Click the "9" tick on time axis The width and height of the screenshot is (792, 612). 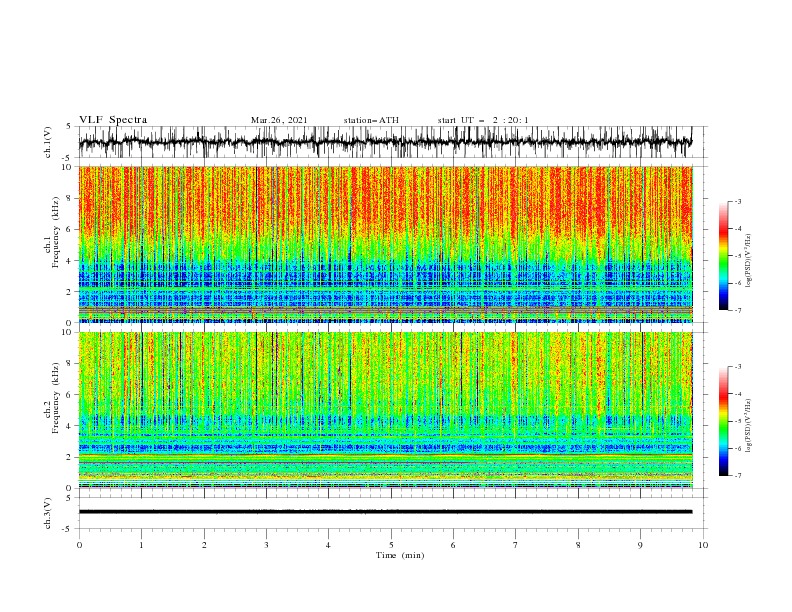(640, 545)
